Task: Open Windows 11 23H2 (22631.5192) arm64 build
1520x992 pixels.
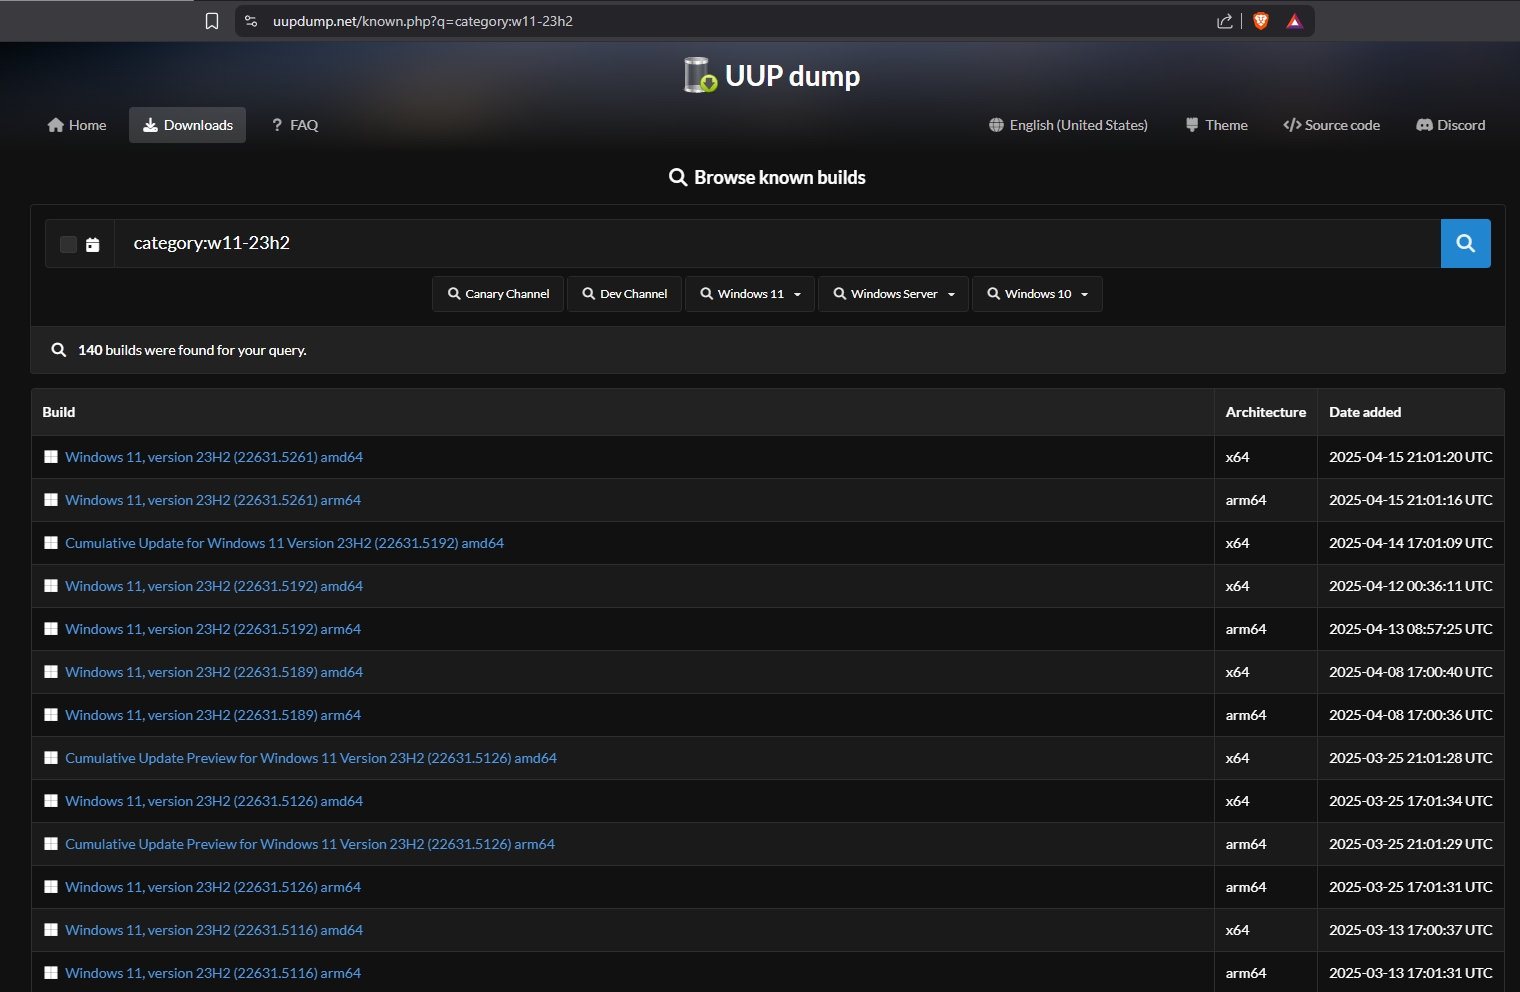Action: click(213, 629)
